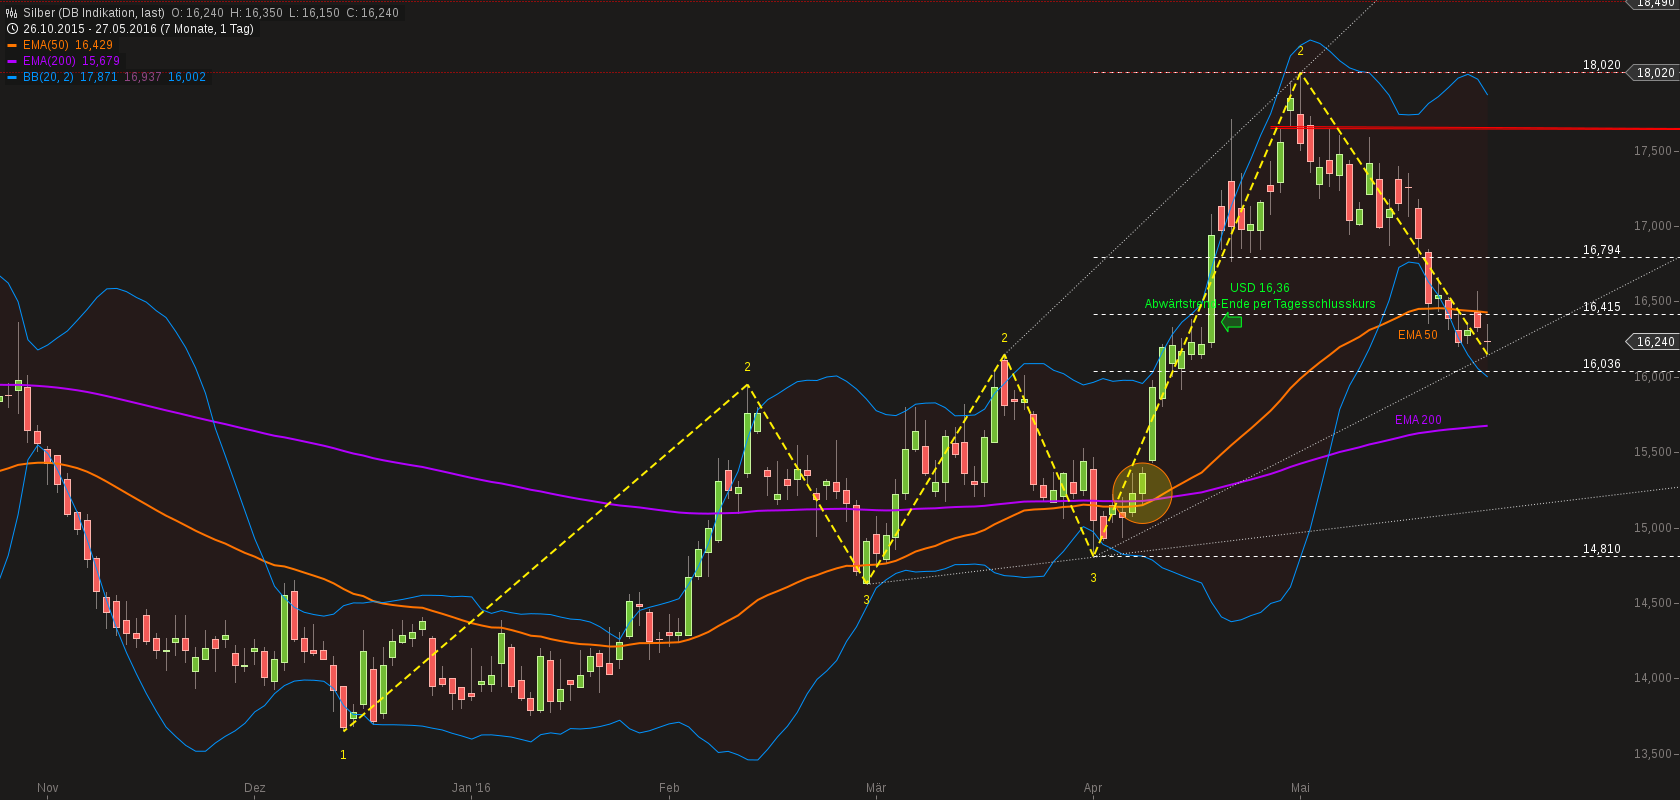Click the '15,000' price axis tick
Screen dimensions: 1680x800
click(1653, 528)
